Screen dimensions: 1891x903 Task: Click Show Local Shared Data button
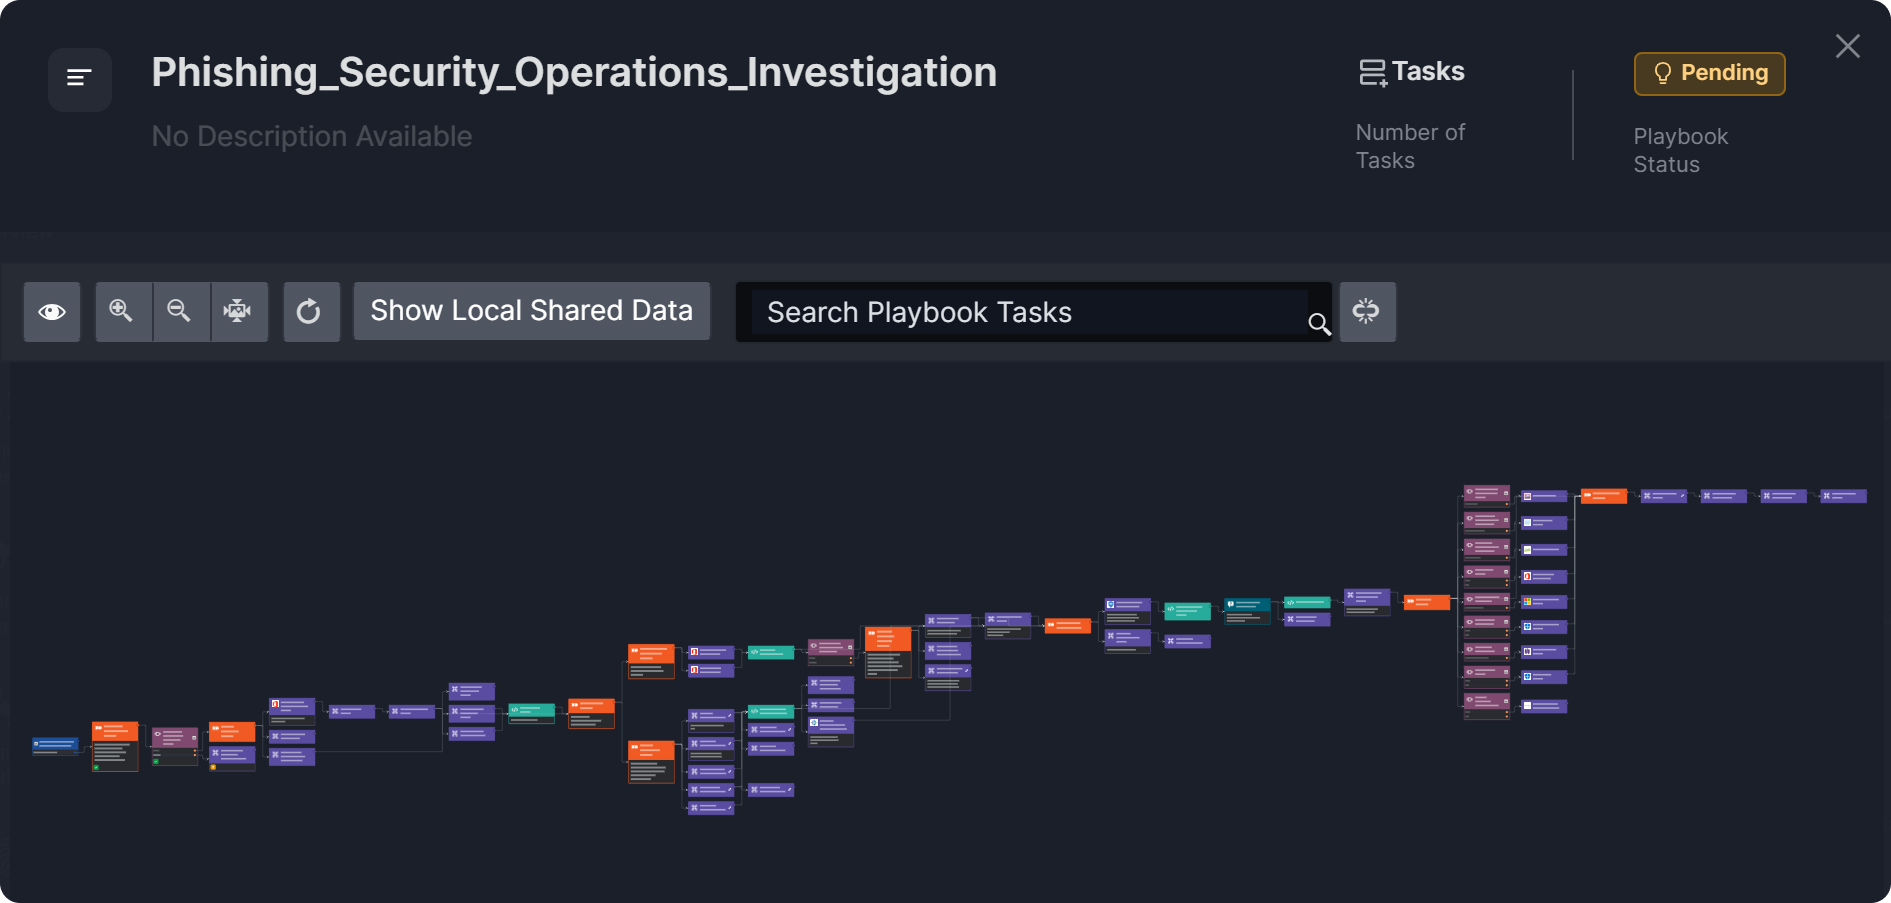click(531, 311)
